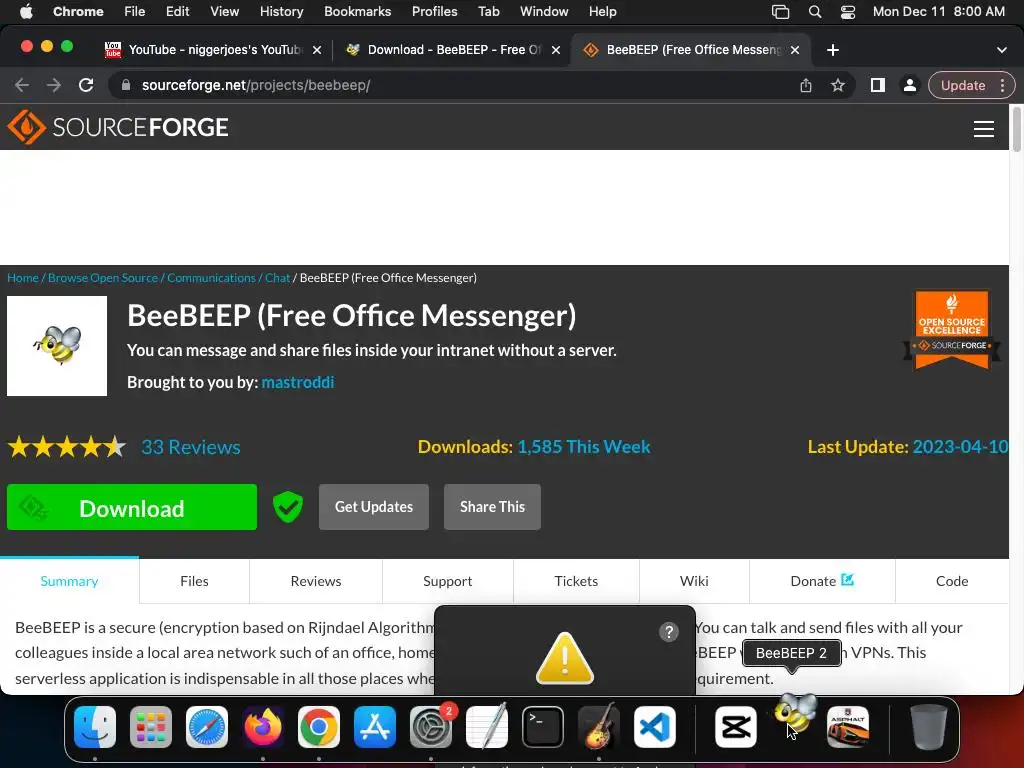The image size is (1024, 768).
Task: Click the Communications breadcrumb link
Action: click(x=211, y=278)
